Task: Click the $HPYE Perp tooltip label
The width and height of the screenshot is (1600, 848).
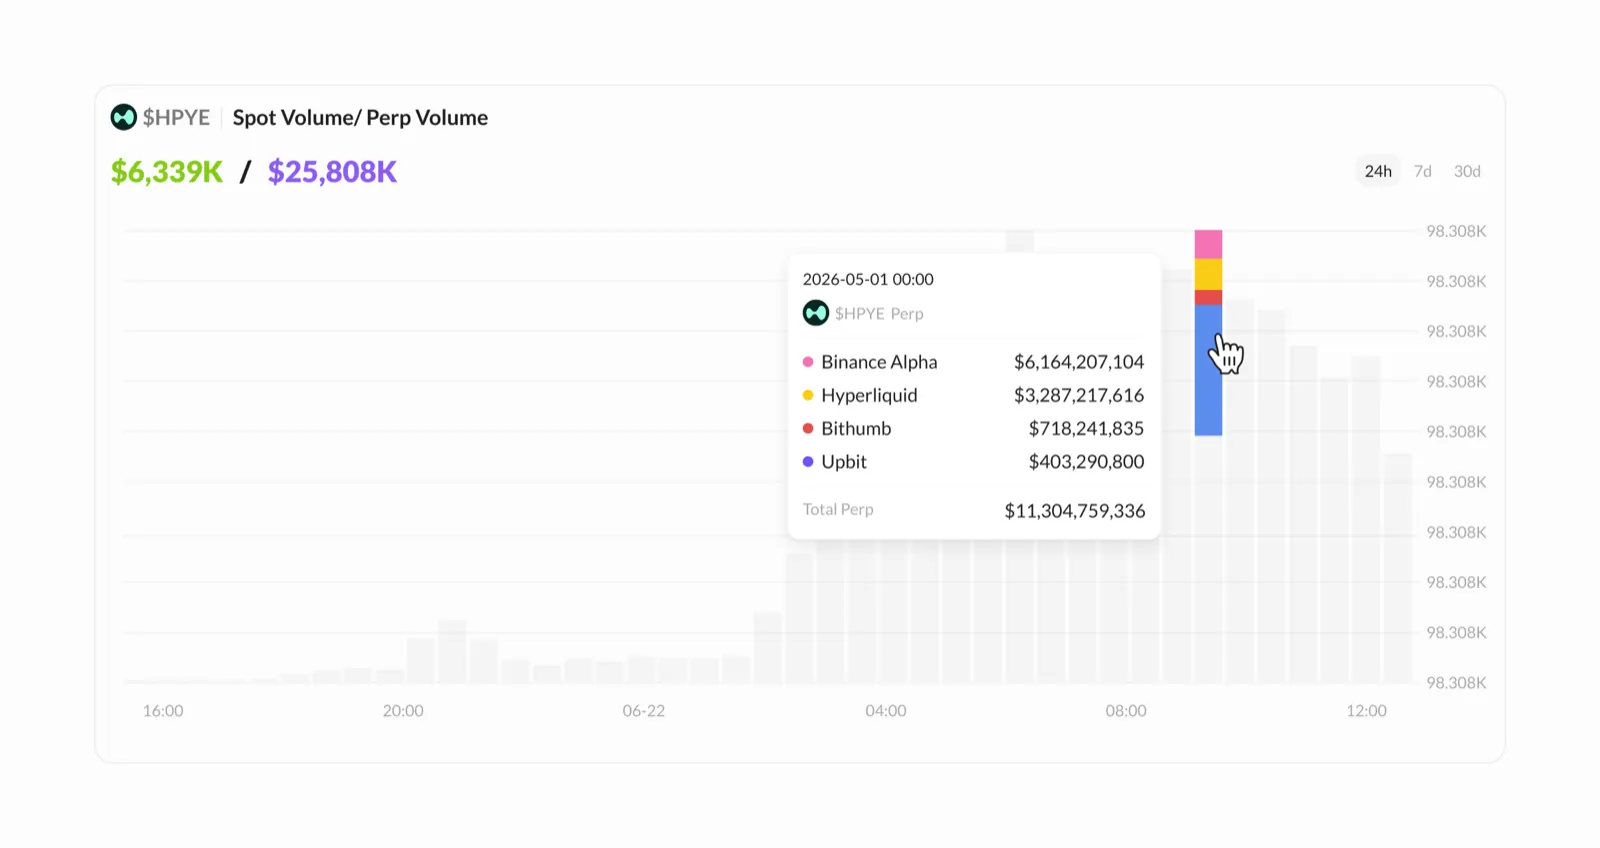Action: pyautogui.click(x=879, y=313)
